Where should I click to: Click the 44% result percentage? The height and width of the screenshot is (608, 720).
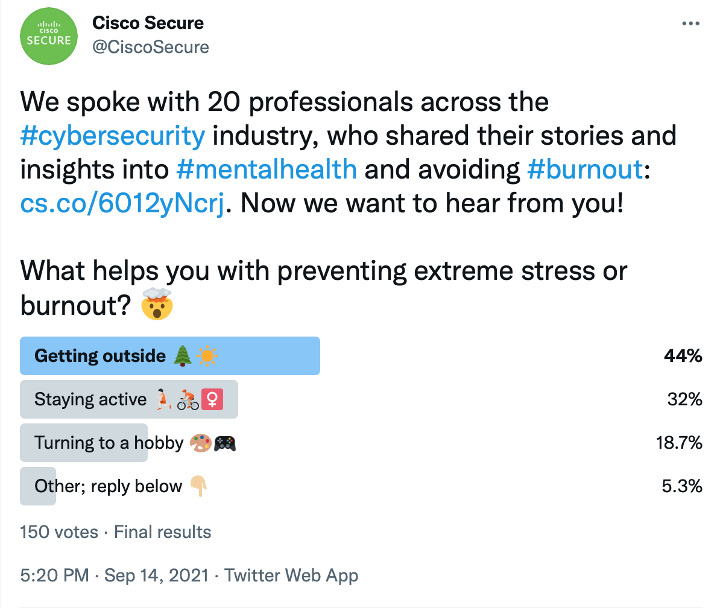pos(683,356)
